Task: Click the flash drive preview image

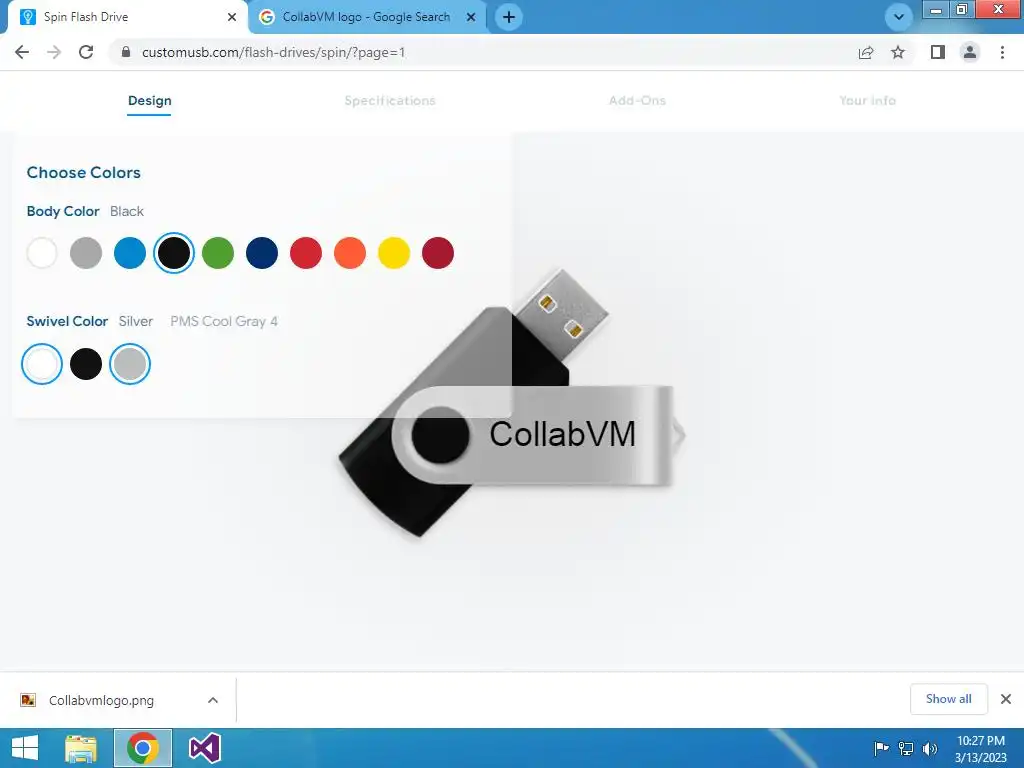Action: [x=513, y=405]
